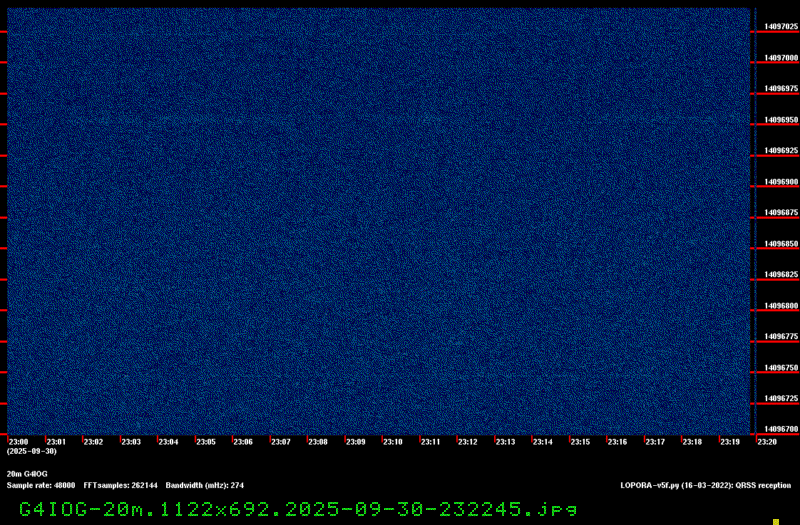Screen dimensions: 800x525
Task: Click the 23:05 time axis label
Action: click(205, 441)
